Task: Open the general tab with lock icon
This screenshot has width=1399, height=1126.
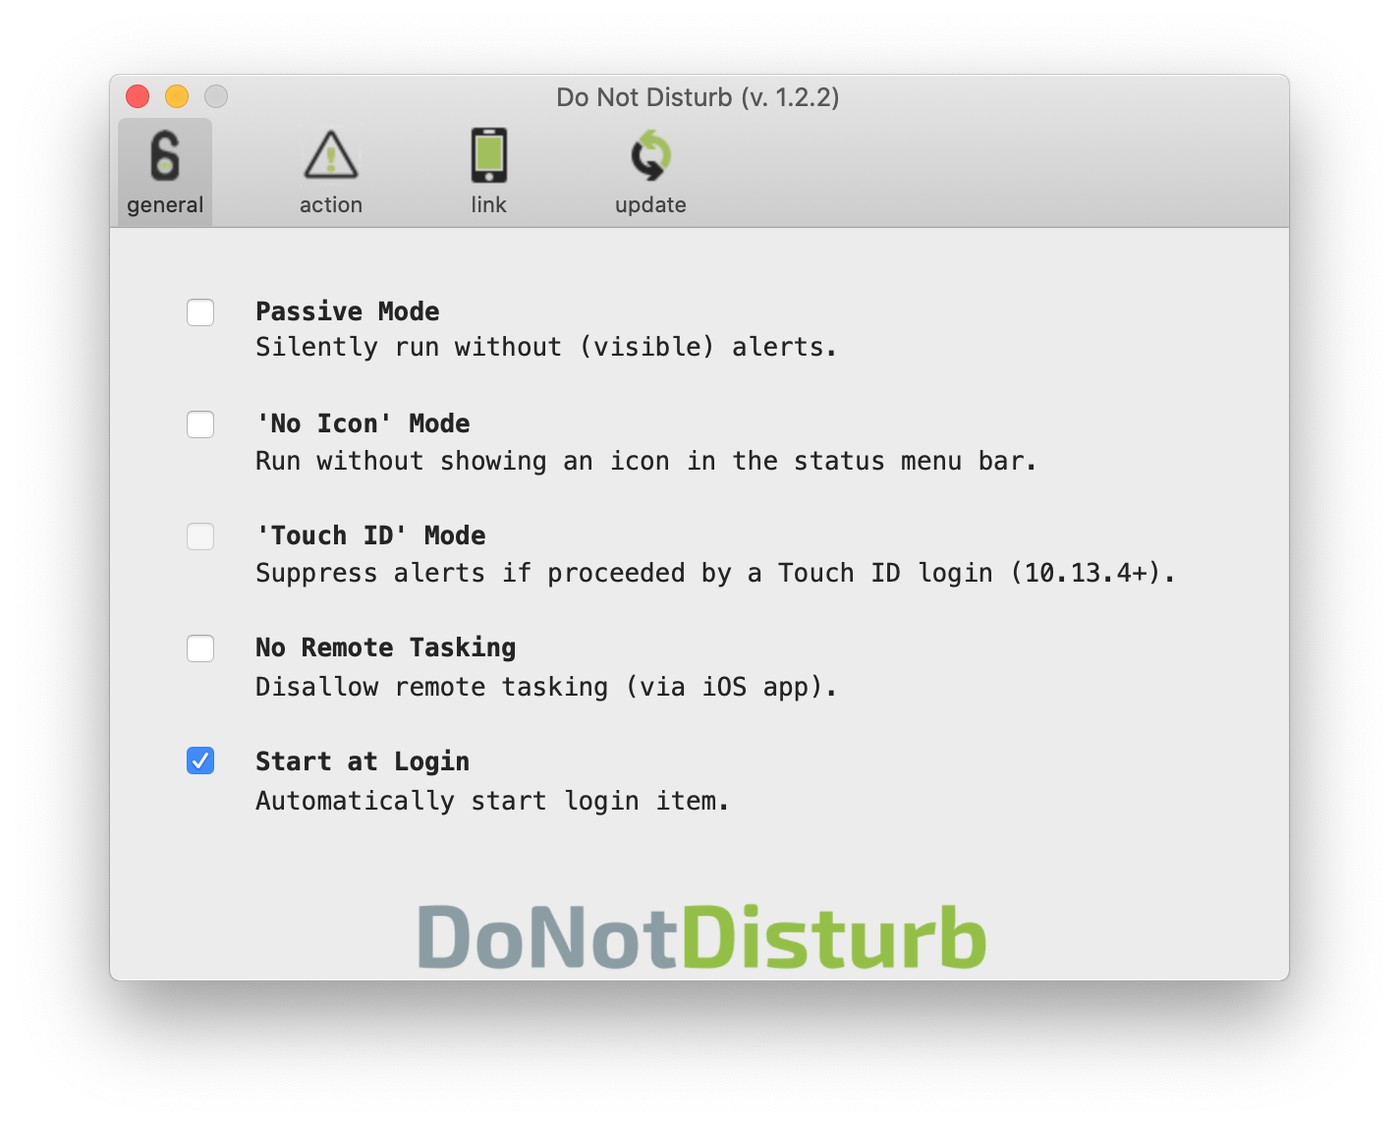Action: pos(165,172)
